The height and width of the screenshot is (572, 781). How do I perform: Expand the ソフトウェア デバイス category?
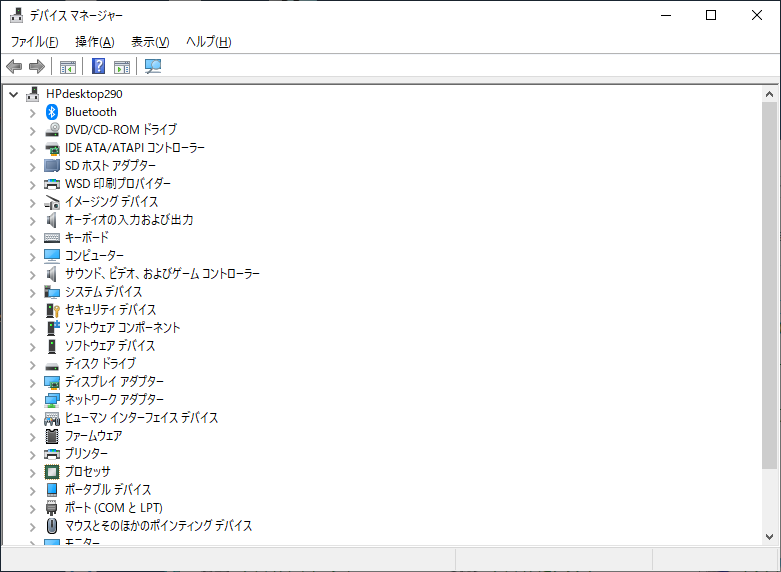(x=32, y=346)
